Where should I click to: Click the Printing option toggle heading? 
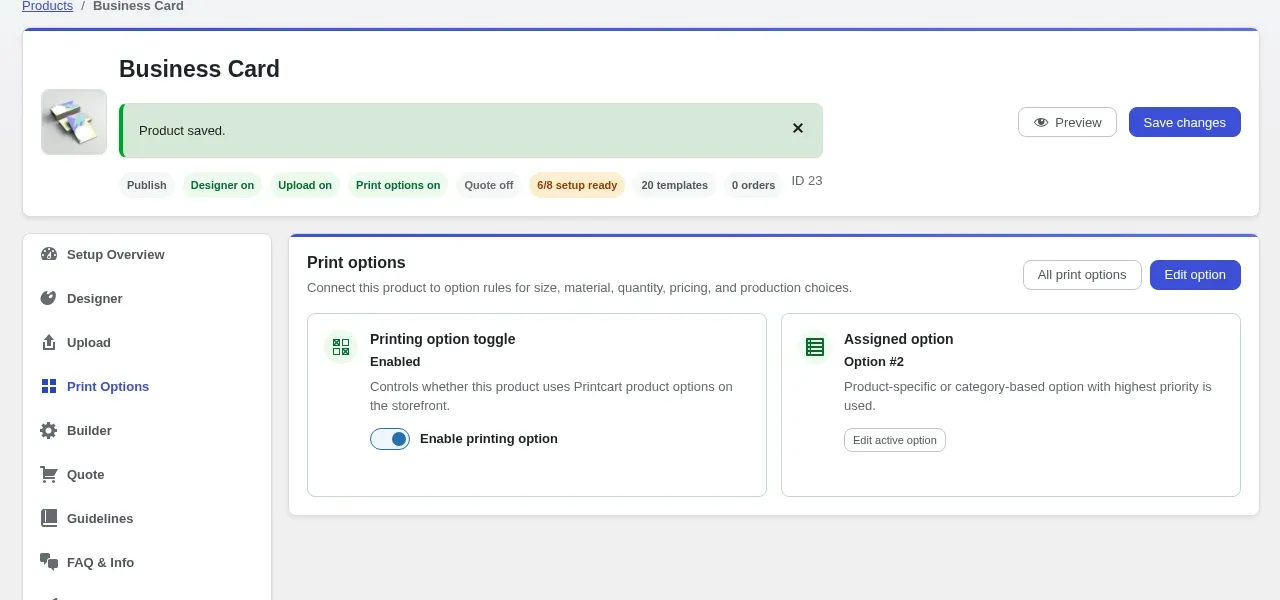[443, 339]
